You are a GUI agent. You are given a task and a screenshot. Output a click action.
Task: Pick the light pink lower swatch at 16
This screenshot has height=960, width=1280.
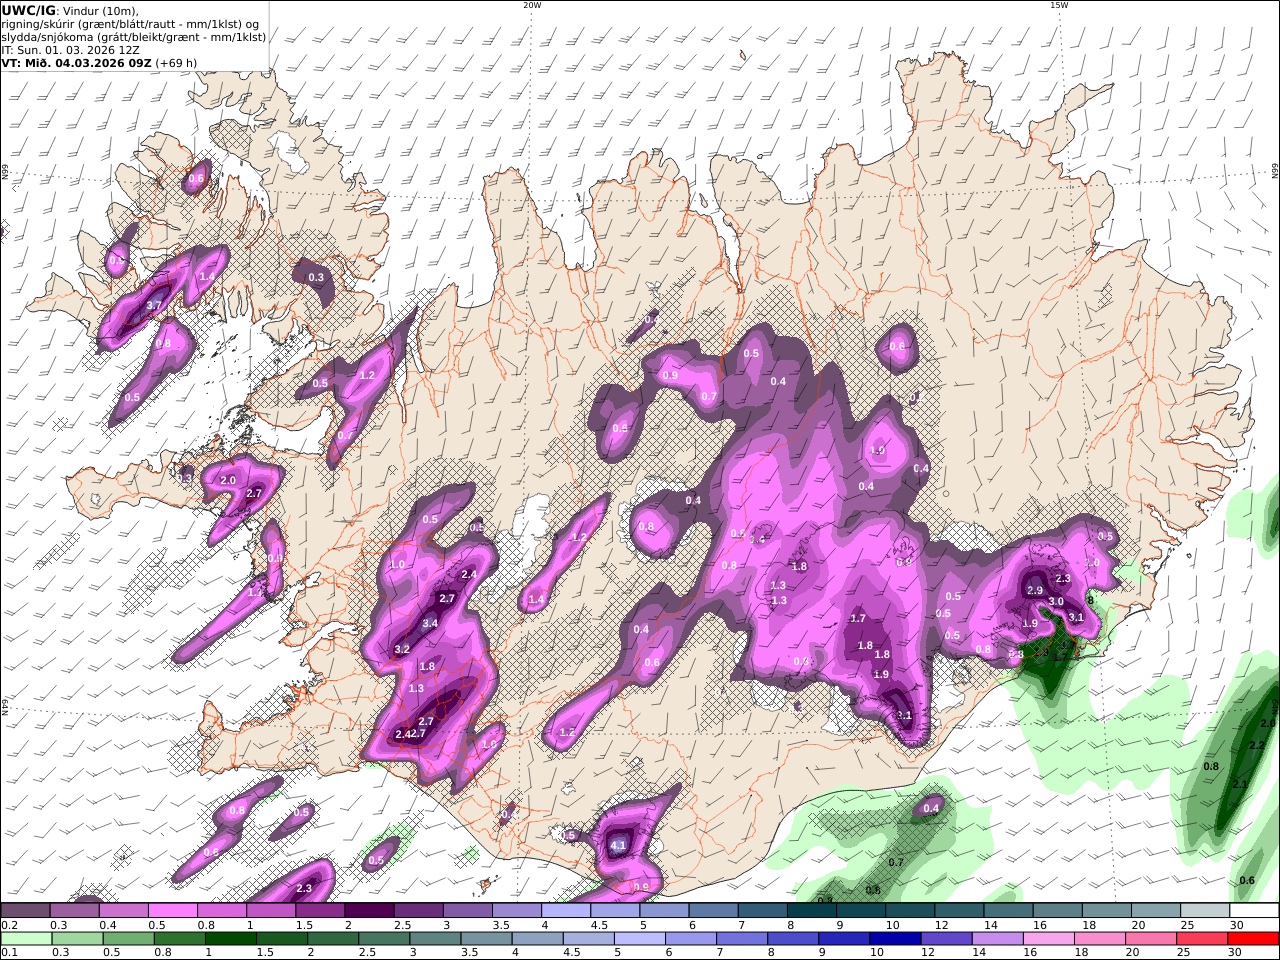[x=1048, y=939]
